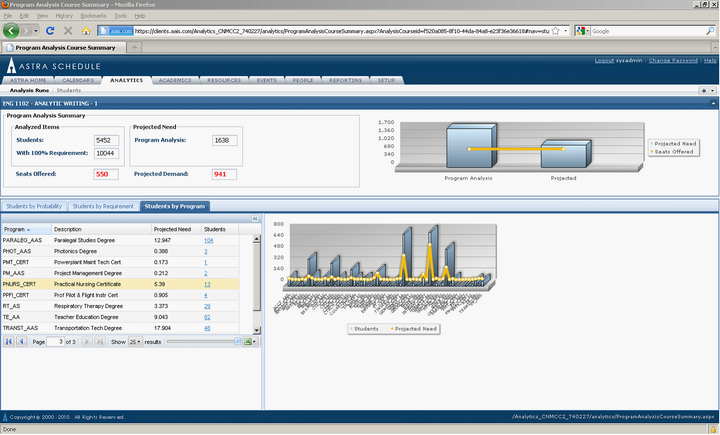The image size is (720, 435).
Task: Open the 104 students link for PARALEG_AAS
Action: click(208, 240)
